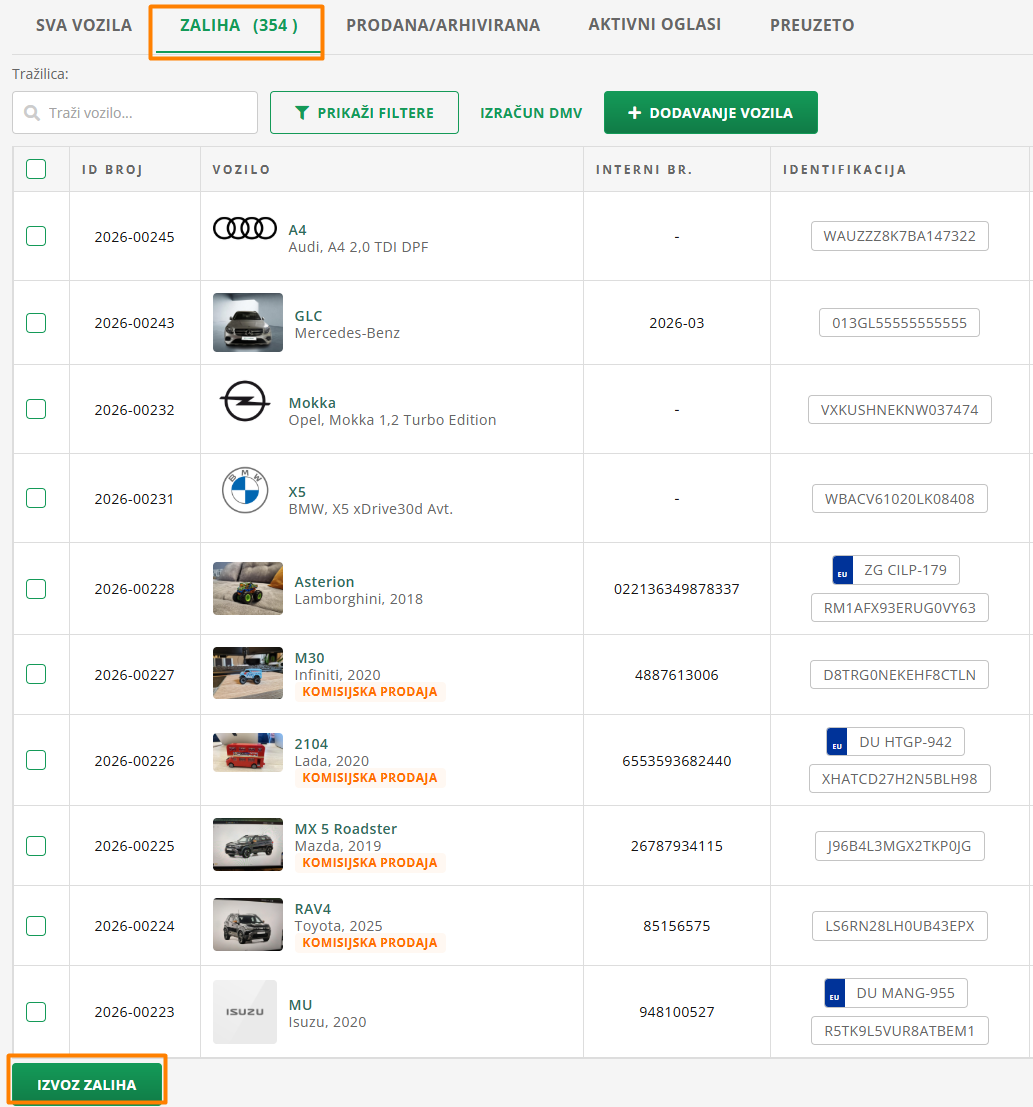The image size is (1033, 1107).
Task: Check the row for vehicle 2026-00227
Action: click(x=36, y=674)
